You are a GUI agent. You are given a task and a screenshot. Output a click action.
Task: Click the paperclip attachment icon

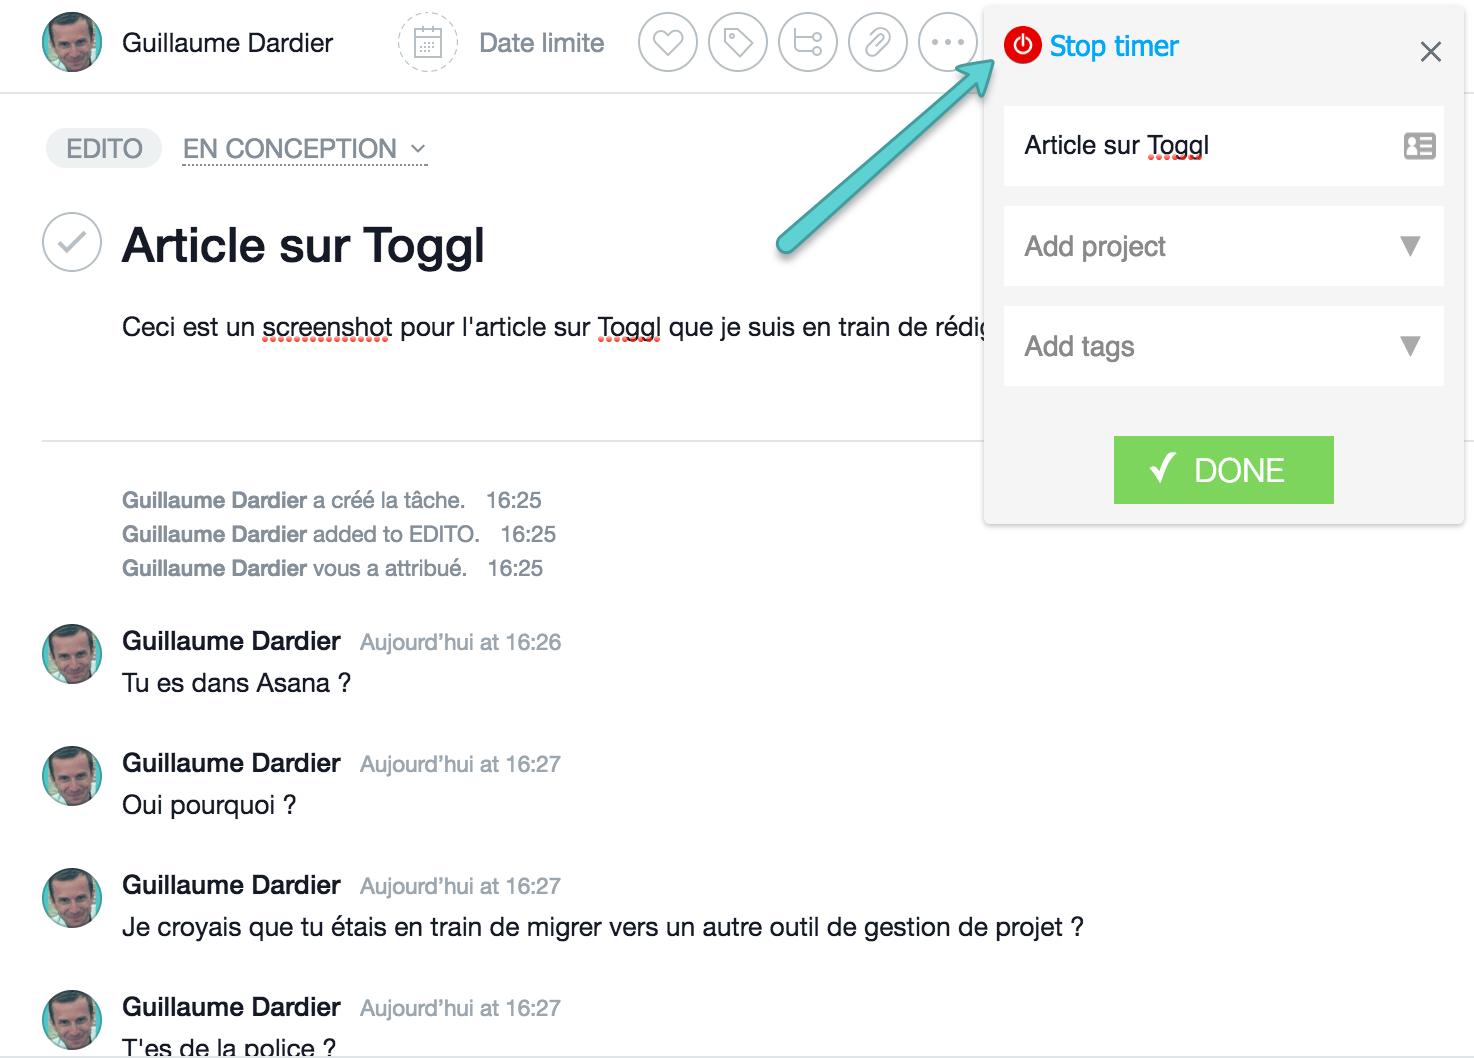click(x=878, y=43)
